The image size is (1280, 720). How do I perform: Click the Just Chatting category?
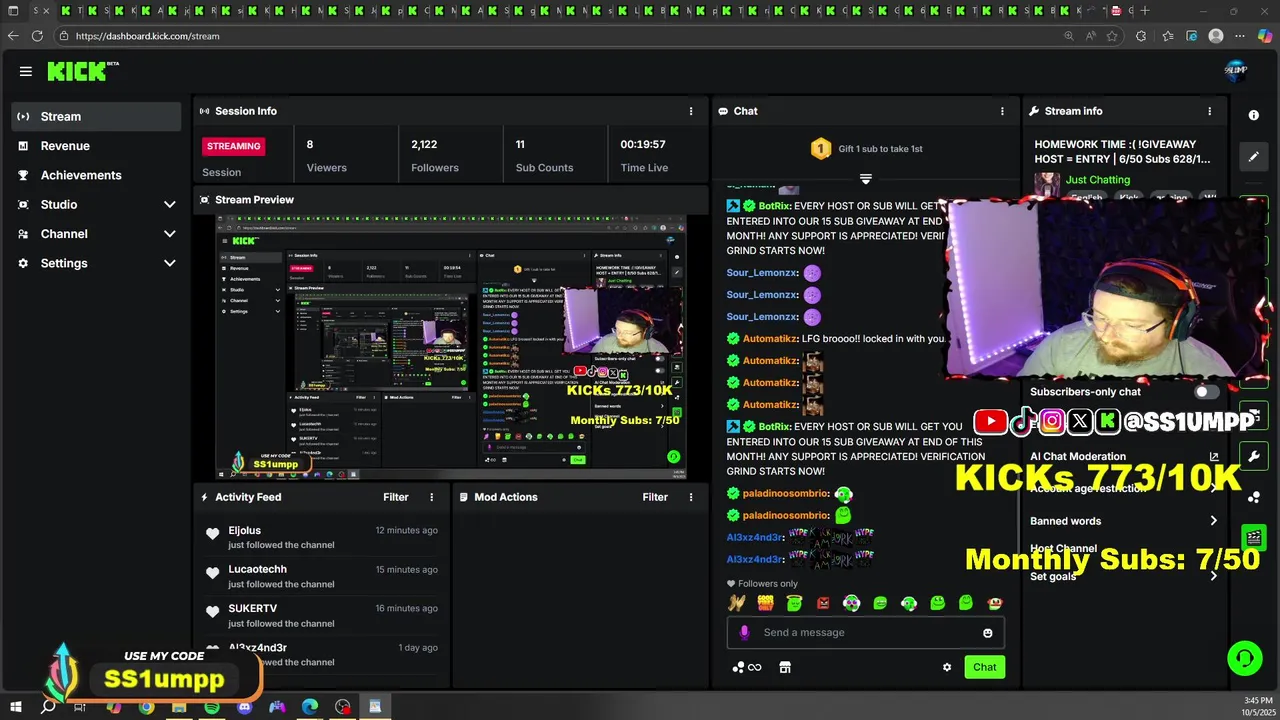click(1098, 180)
